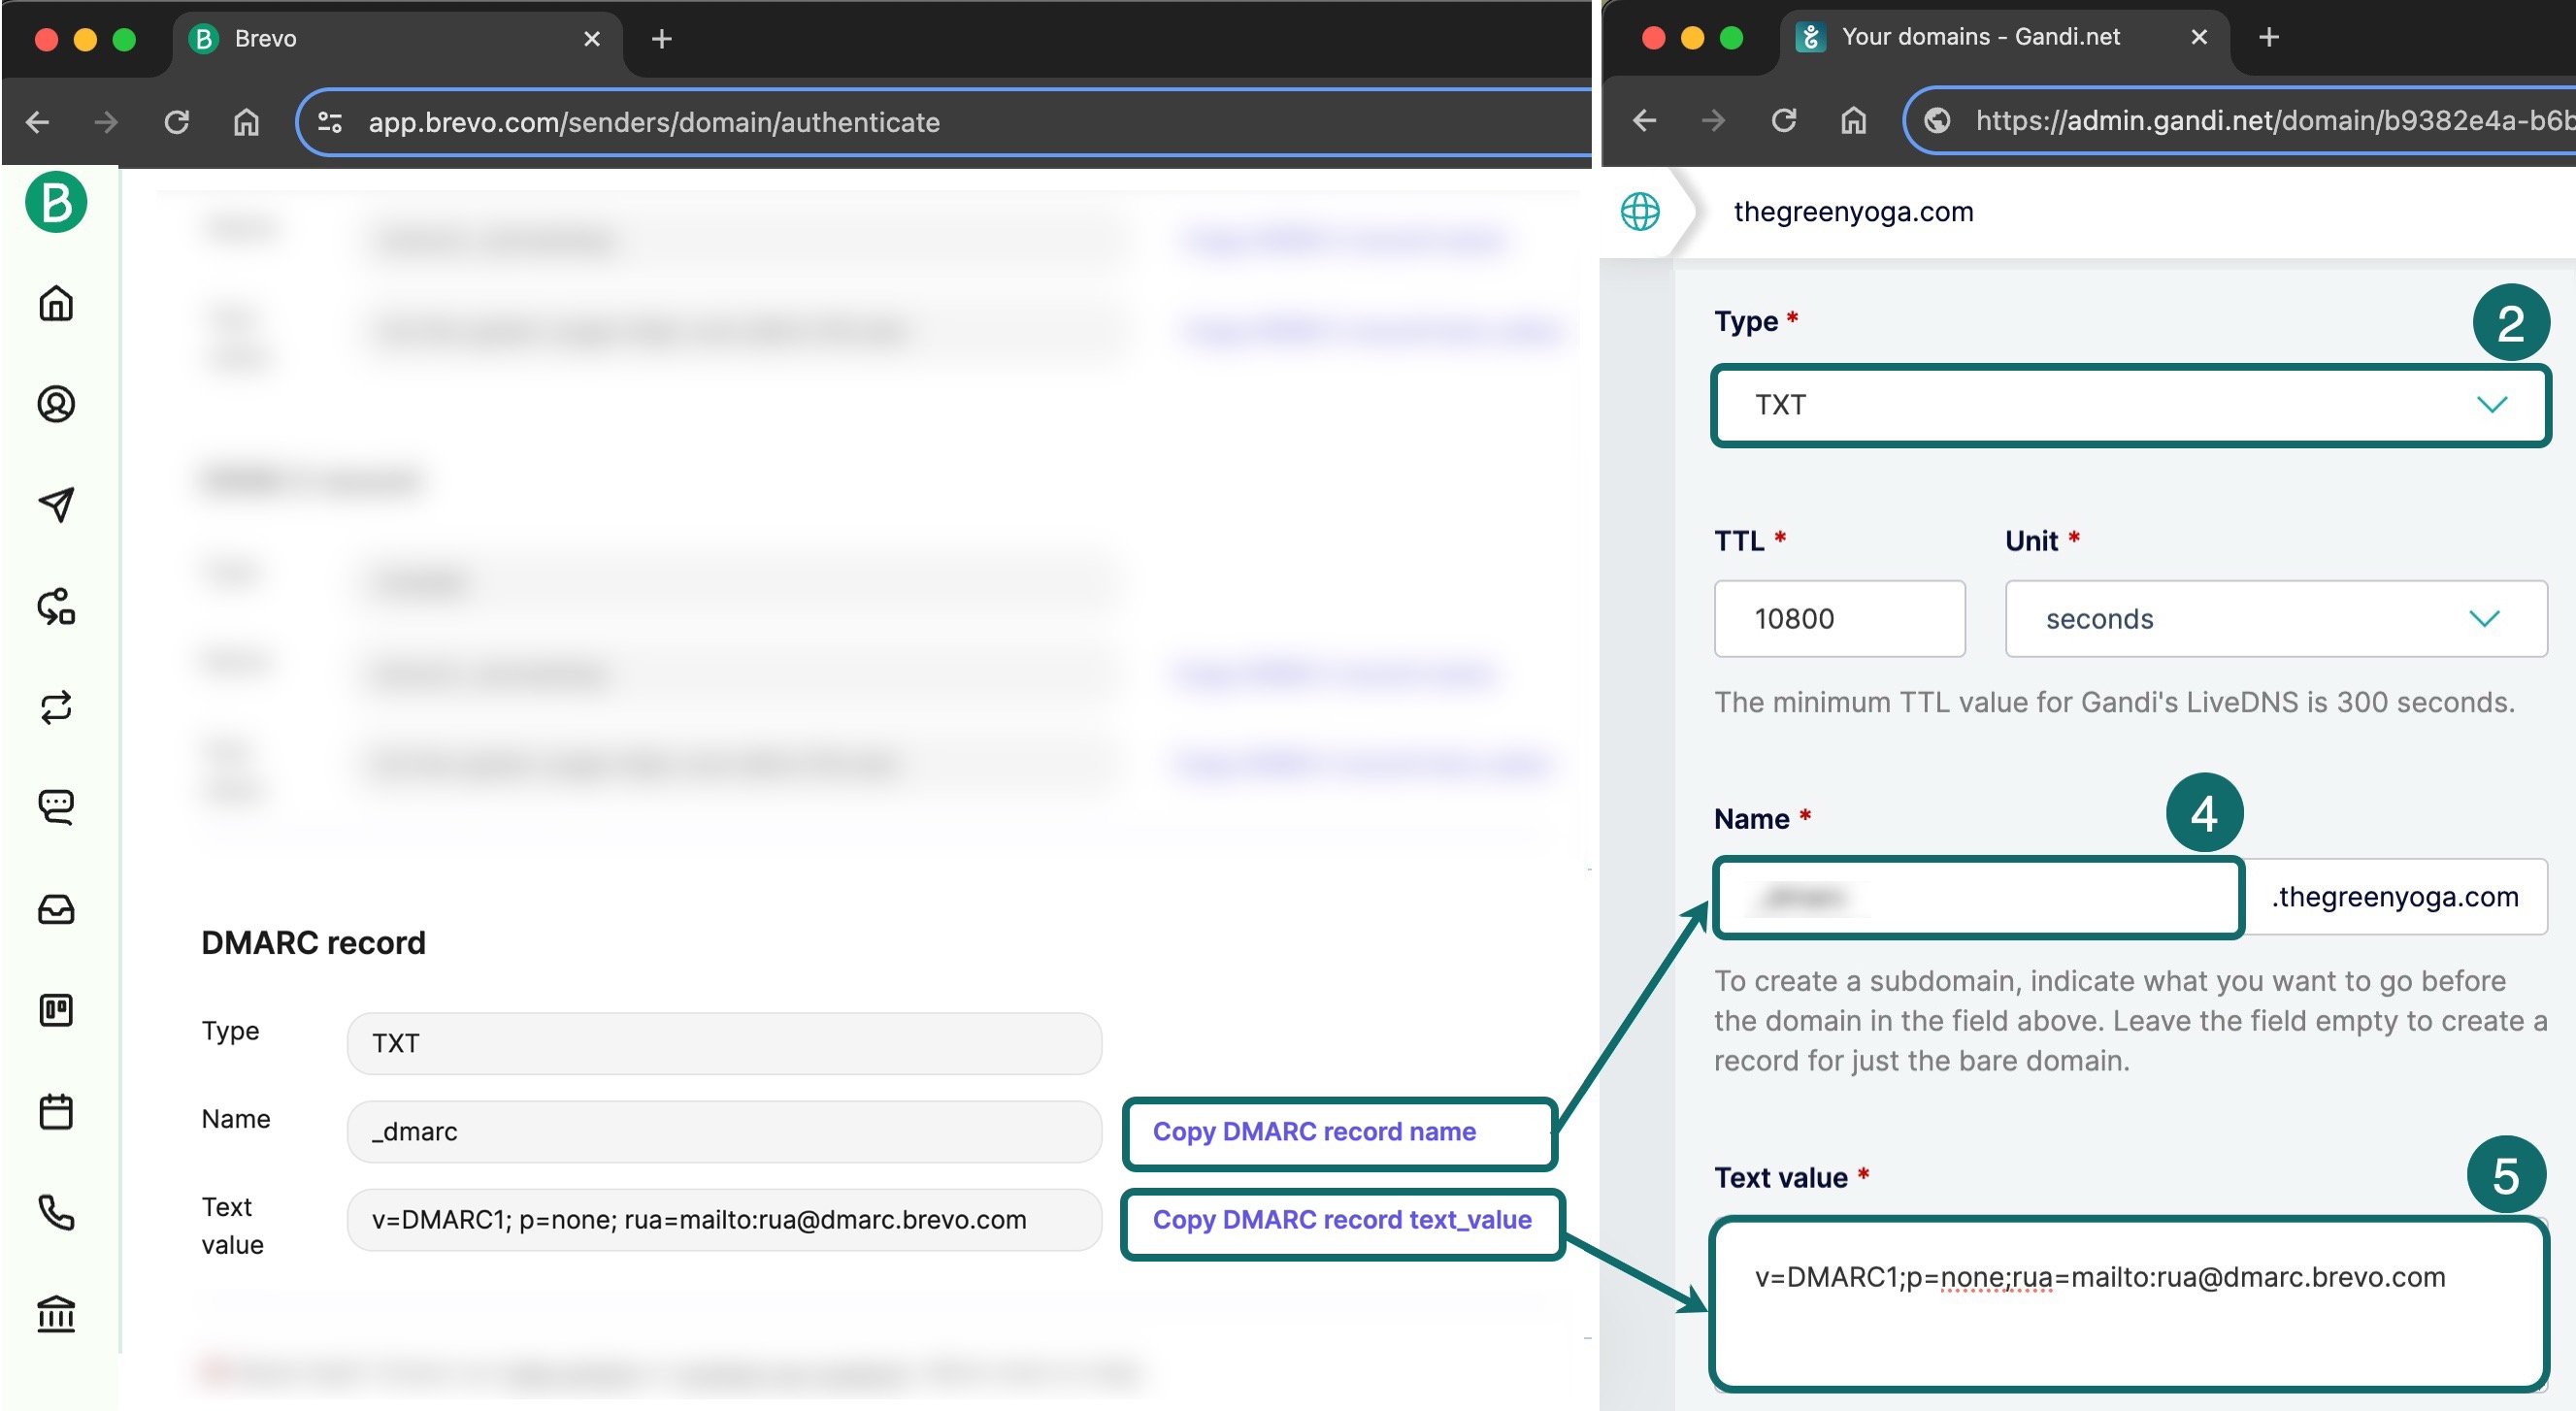Click home button in Brevo browser
Image resolution: width=2576 pixels, height=1411 pixels.
246,122
